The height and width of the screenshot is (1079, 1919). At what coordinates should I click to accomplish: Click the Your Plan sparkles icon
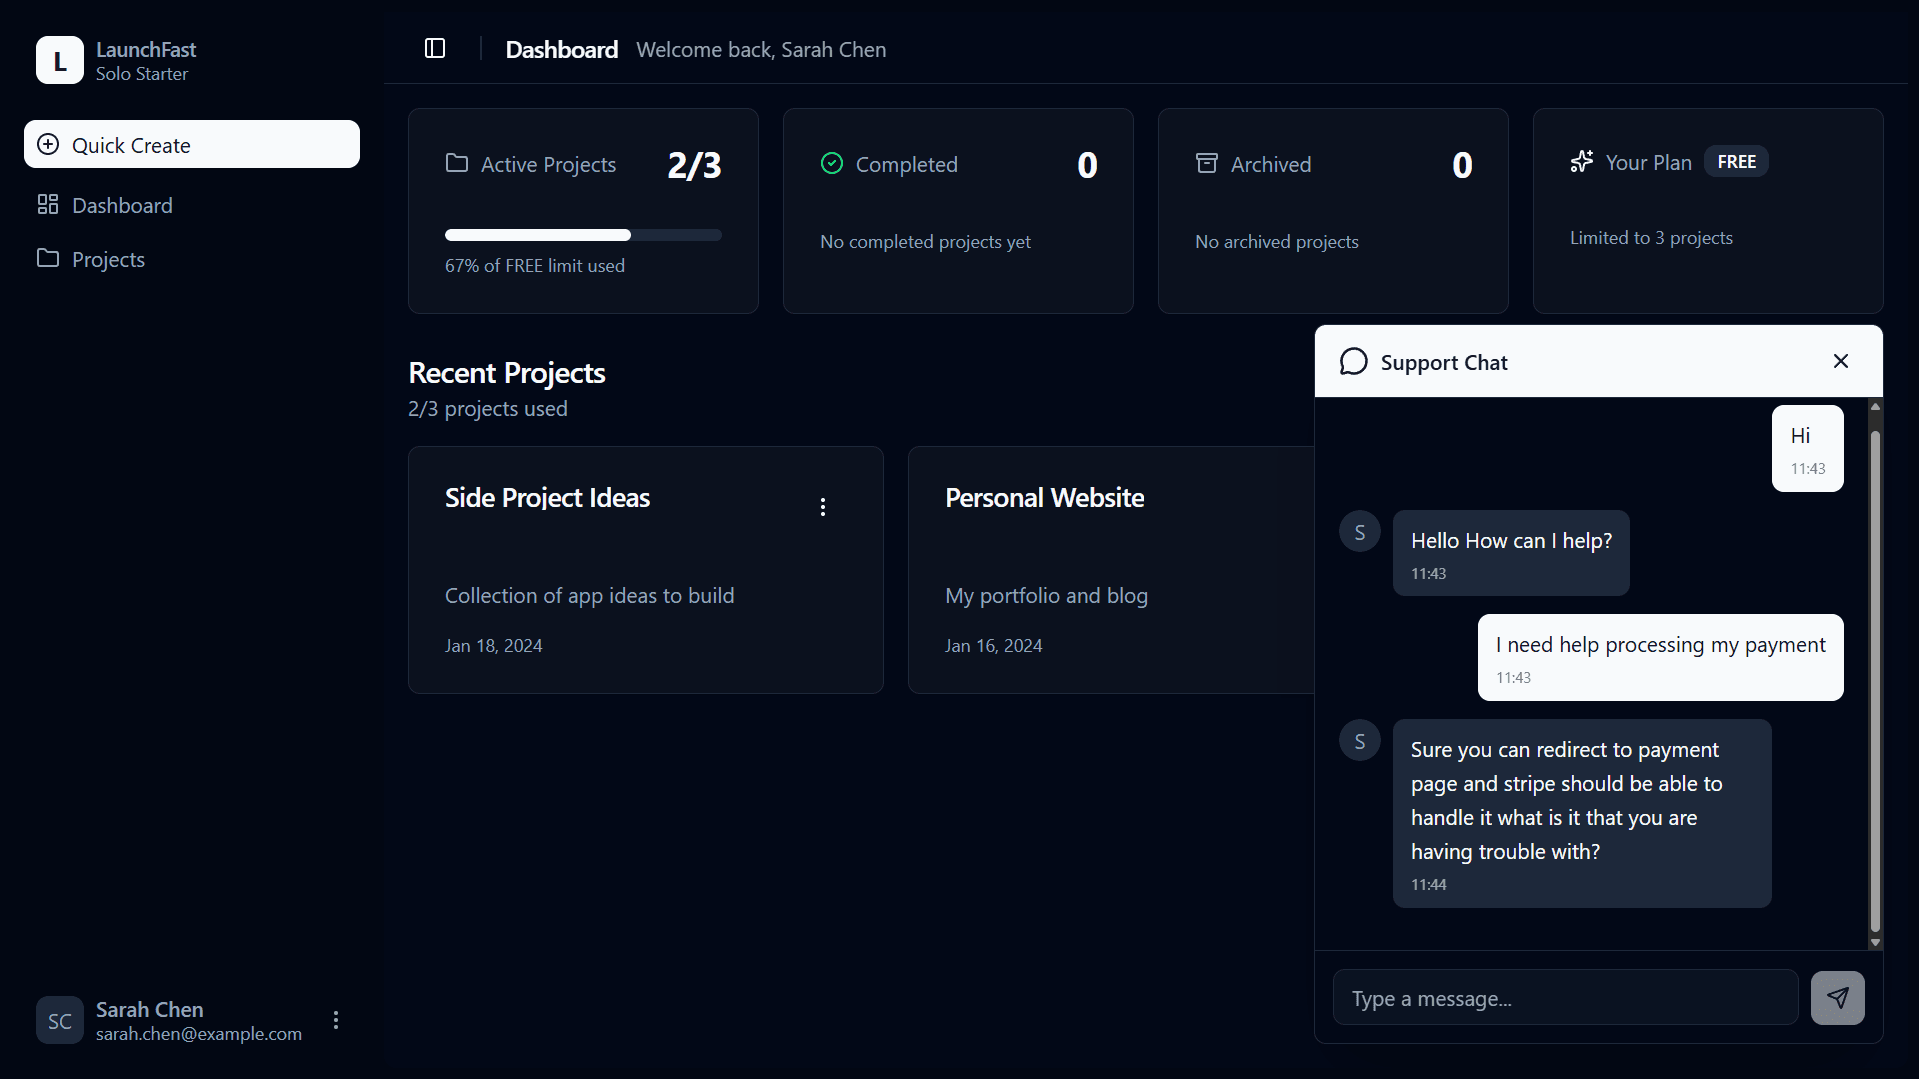[1581, 162]
